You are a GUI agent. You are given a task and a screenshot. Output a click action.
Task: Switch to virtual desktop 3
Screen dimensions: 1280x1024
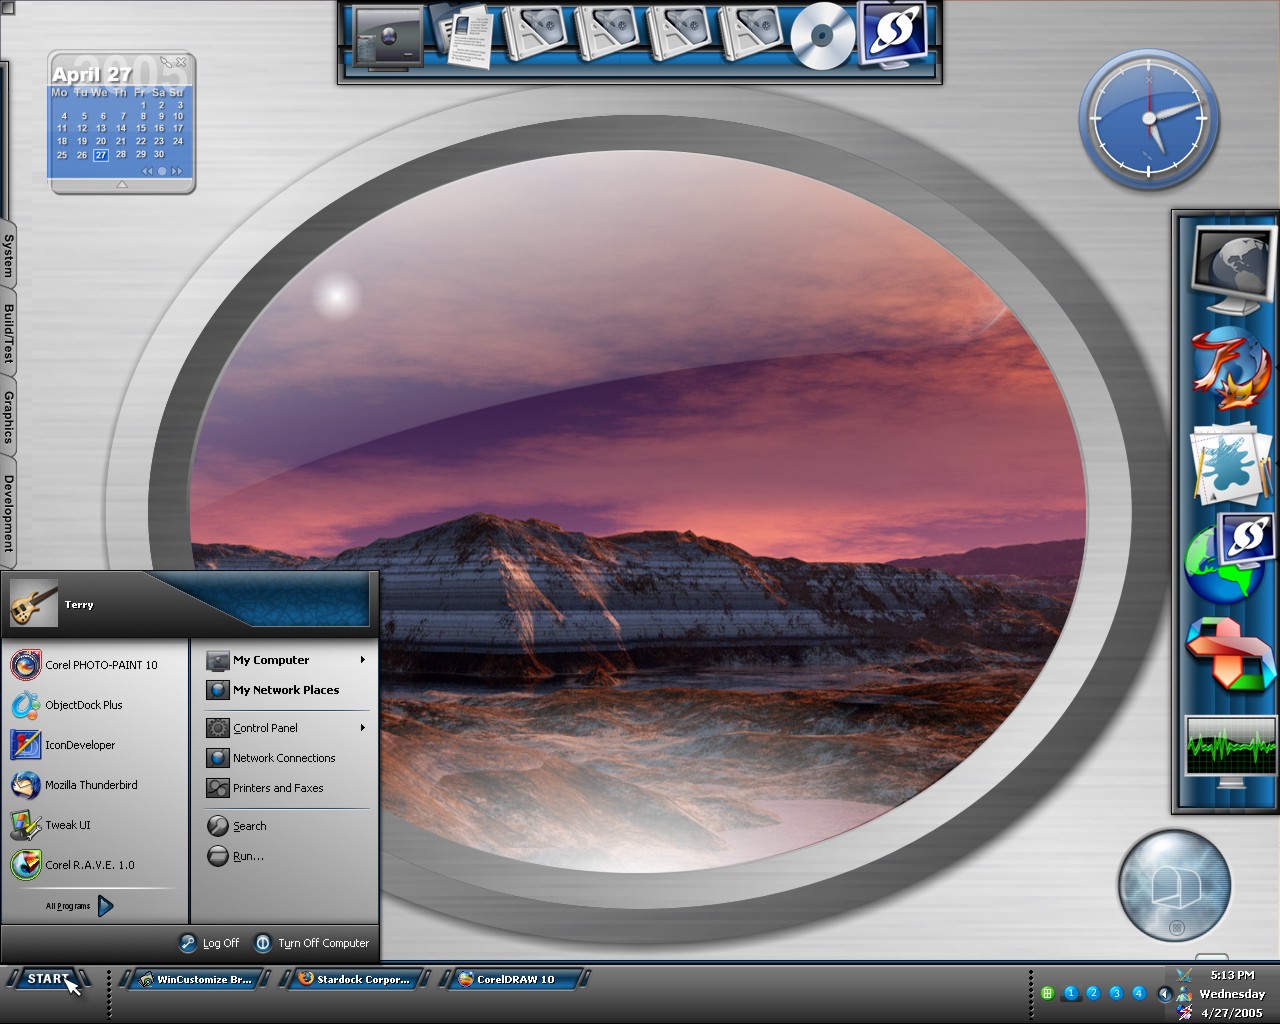point(1116,993)
